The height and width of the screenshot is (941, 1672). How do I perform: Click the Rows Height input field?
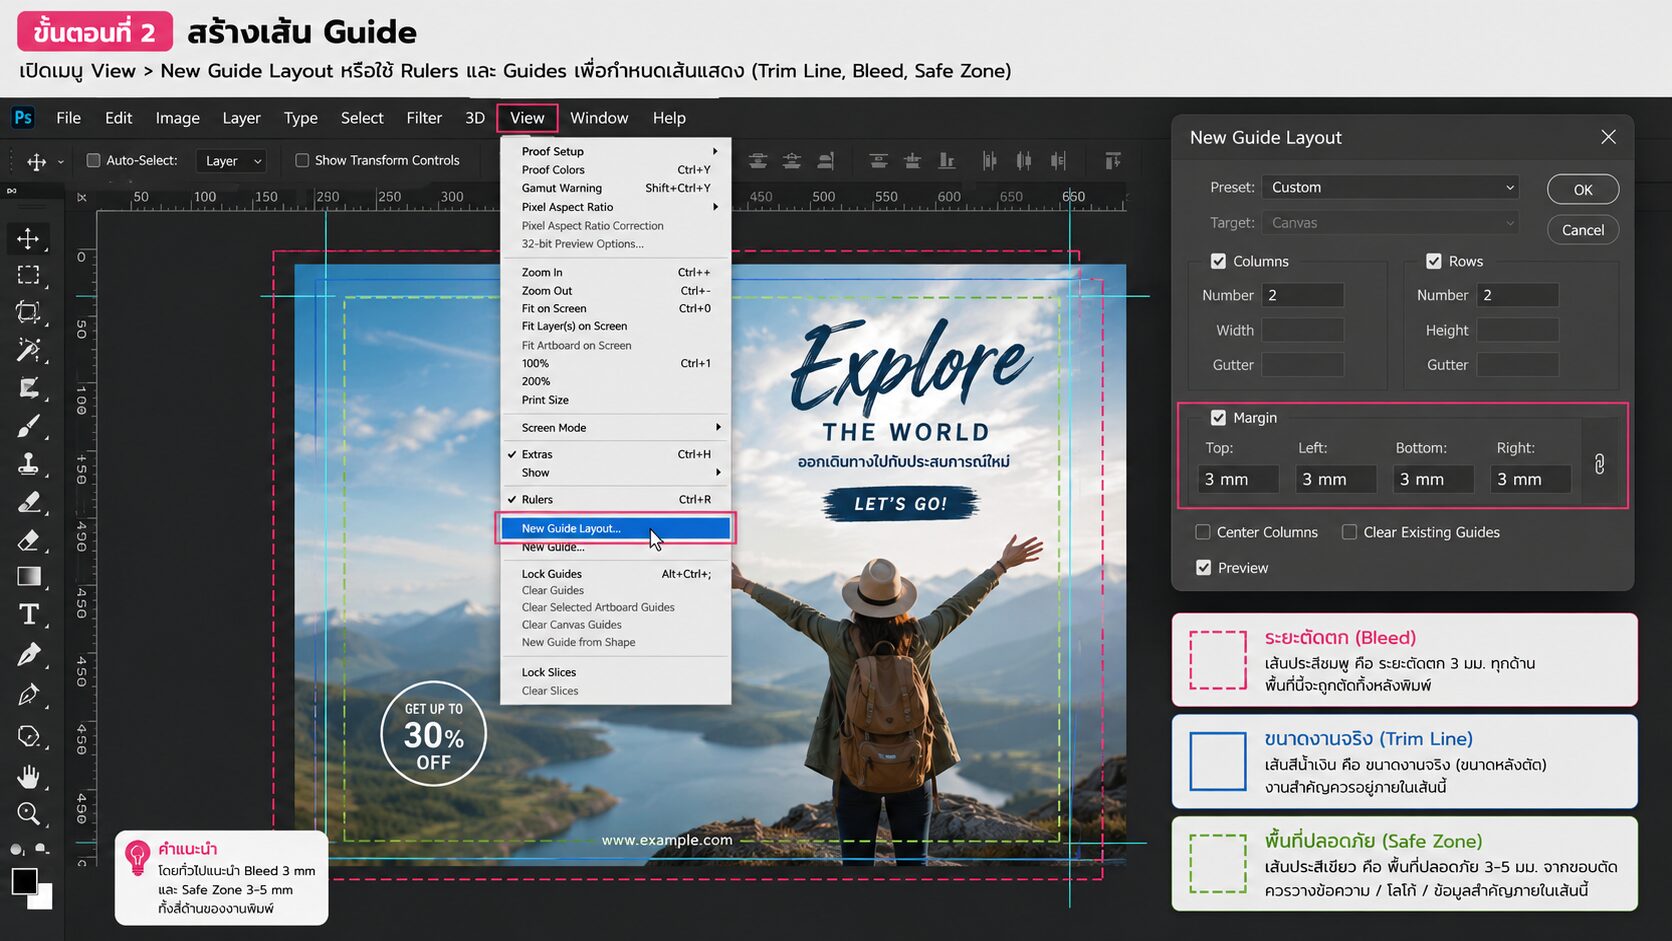tap(1517, 330)
